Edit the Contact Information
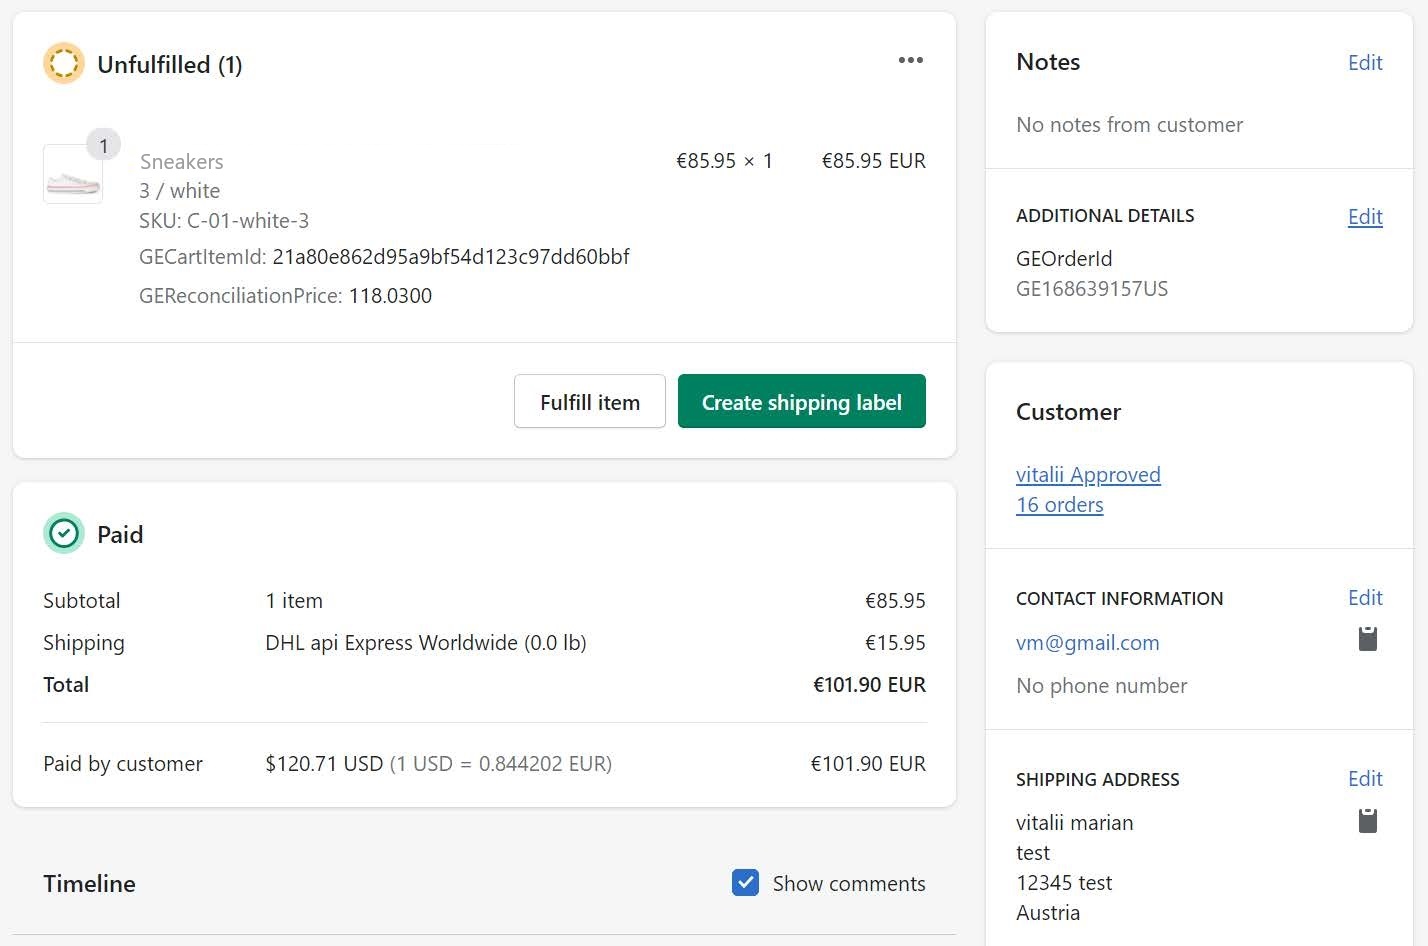Screen dimensions: 1428x946 [x=1364, y=598]
